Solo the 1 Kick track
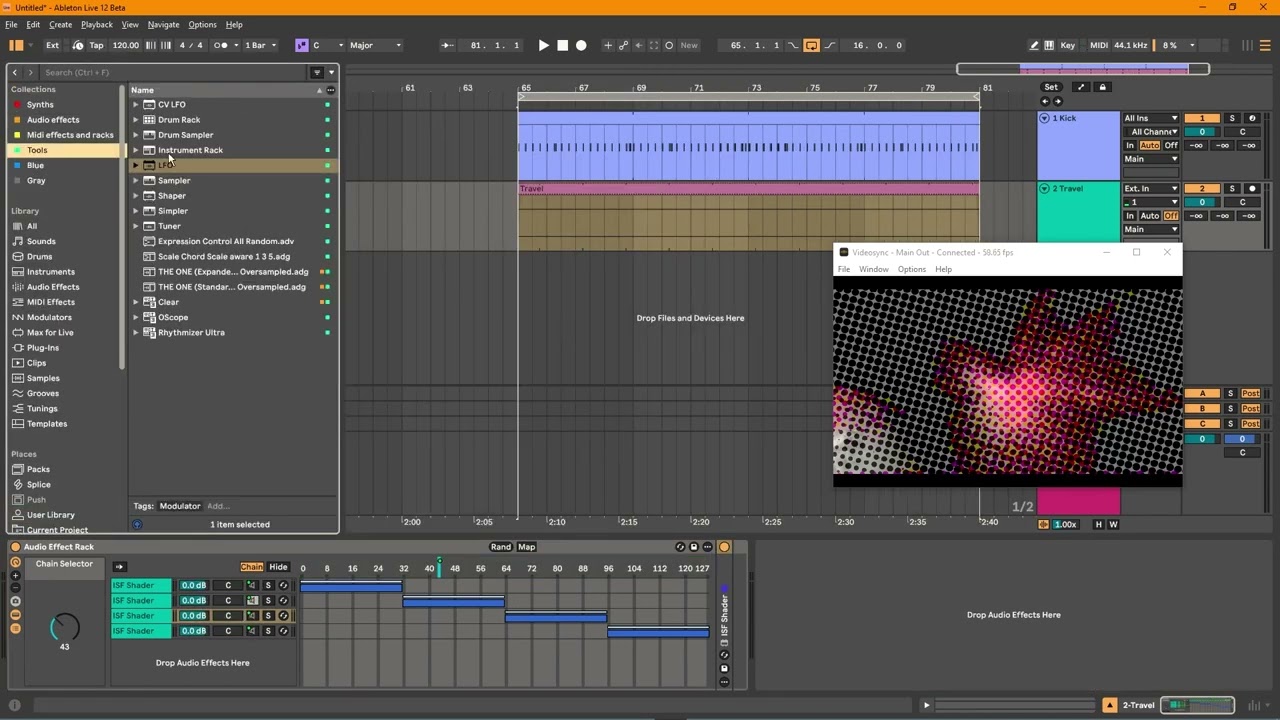Screen dimensions: 1280x720 (x=1232, y=118)
